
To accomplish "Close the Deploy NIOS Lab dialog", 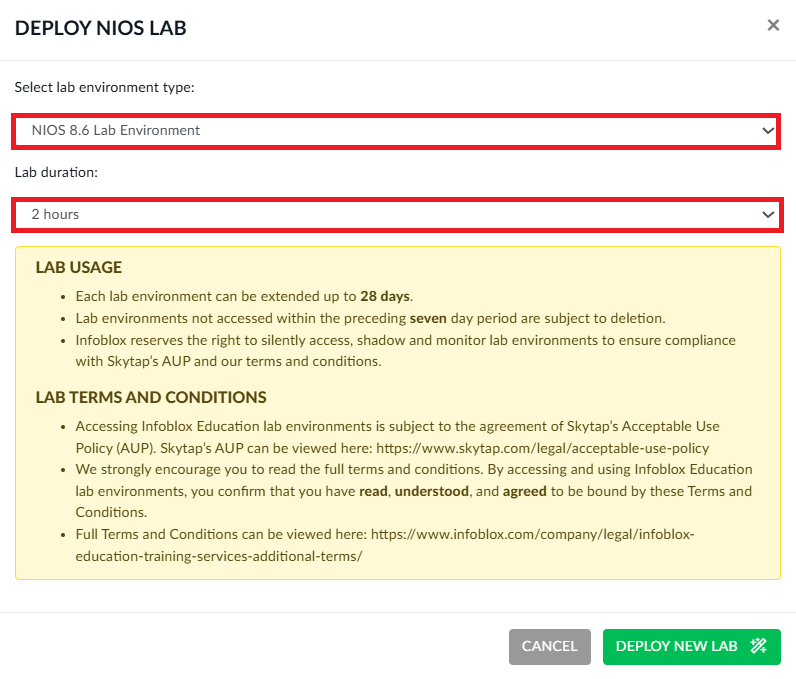I will click(x=773, y=26).
